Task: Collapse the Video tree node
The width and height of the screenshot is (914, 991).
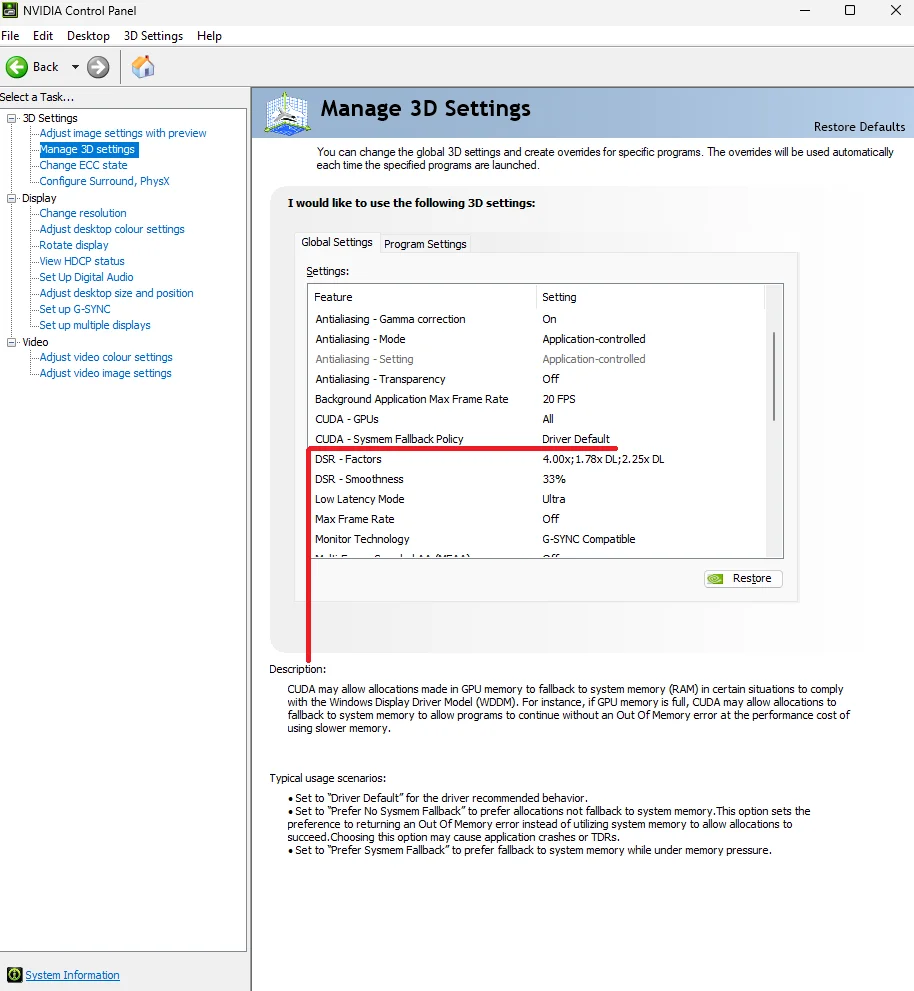Action: [x=11, y=343]
